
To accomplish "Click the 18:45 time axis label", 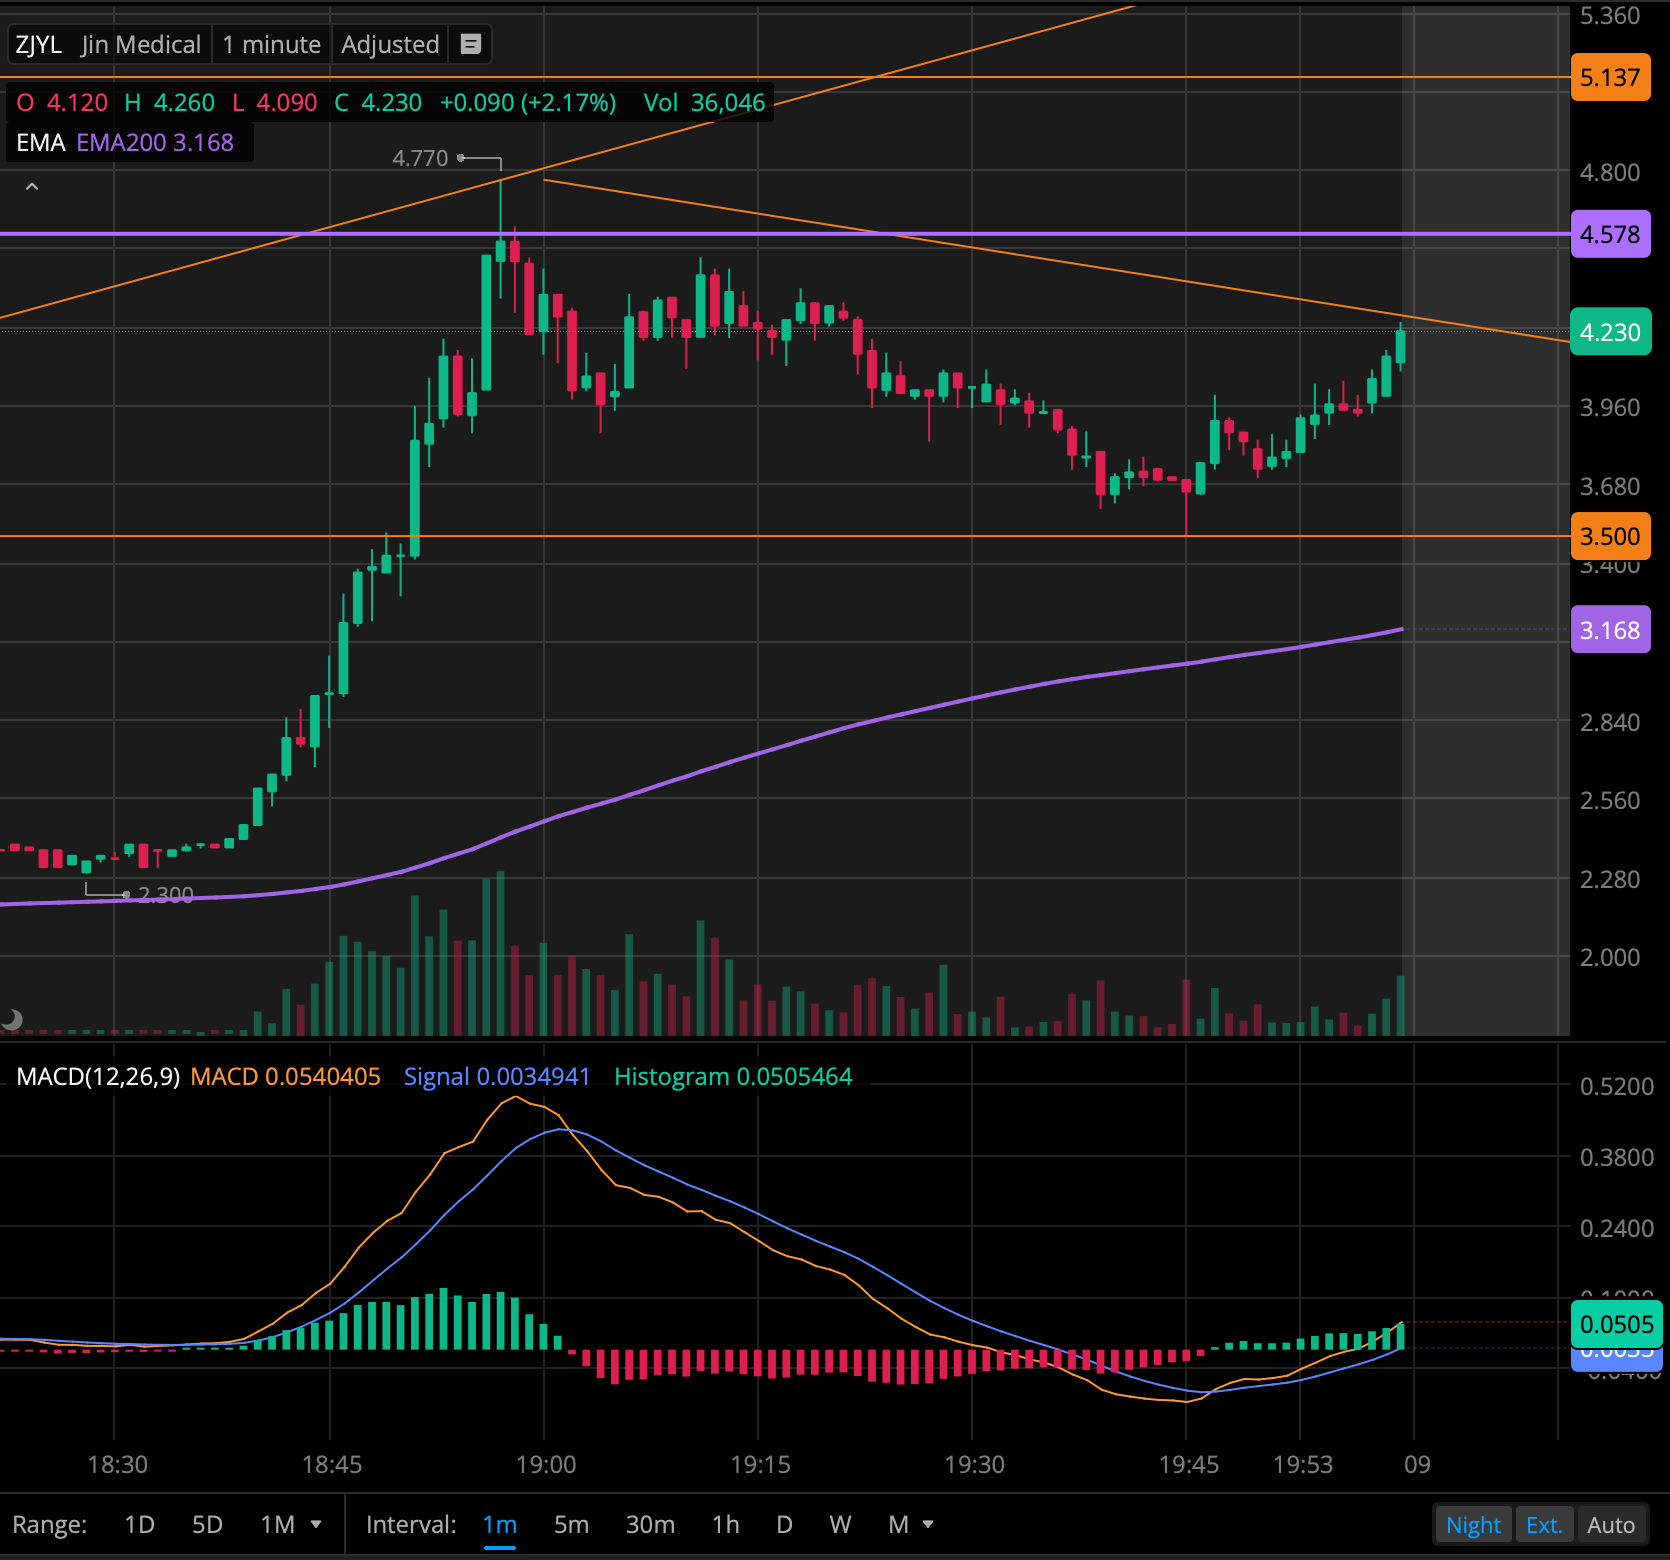I will click(332, 1464).
